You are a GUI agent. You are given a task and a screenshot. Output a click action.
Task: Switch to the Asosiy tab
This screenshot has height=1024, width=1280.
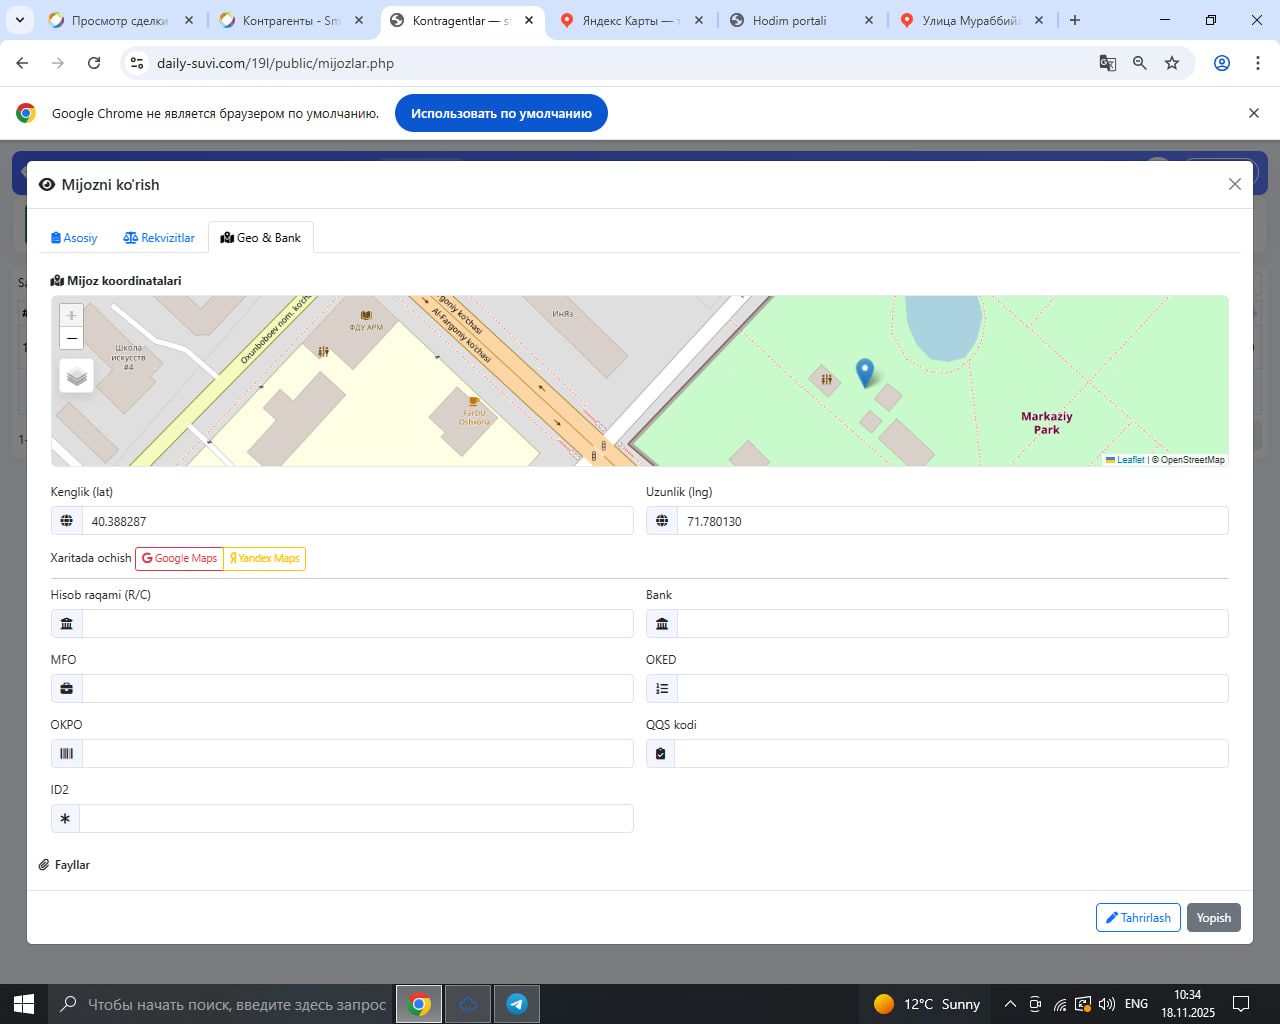tap(74, 238)
